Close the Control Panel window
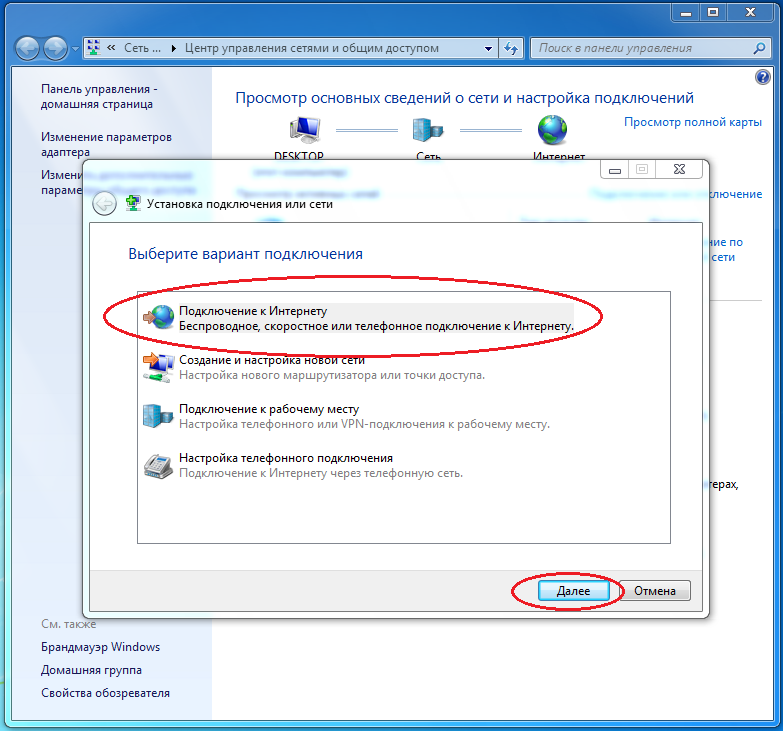Viewport: 783px width, 731px height. 750,12
